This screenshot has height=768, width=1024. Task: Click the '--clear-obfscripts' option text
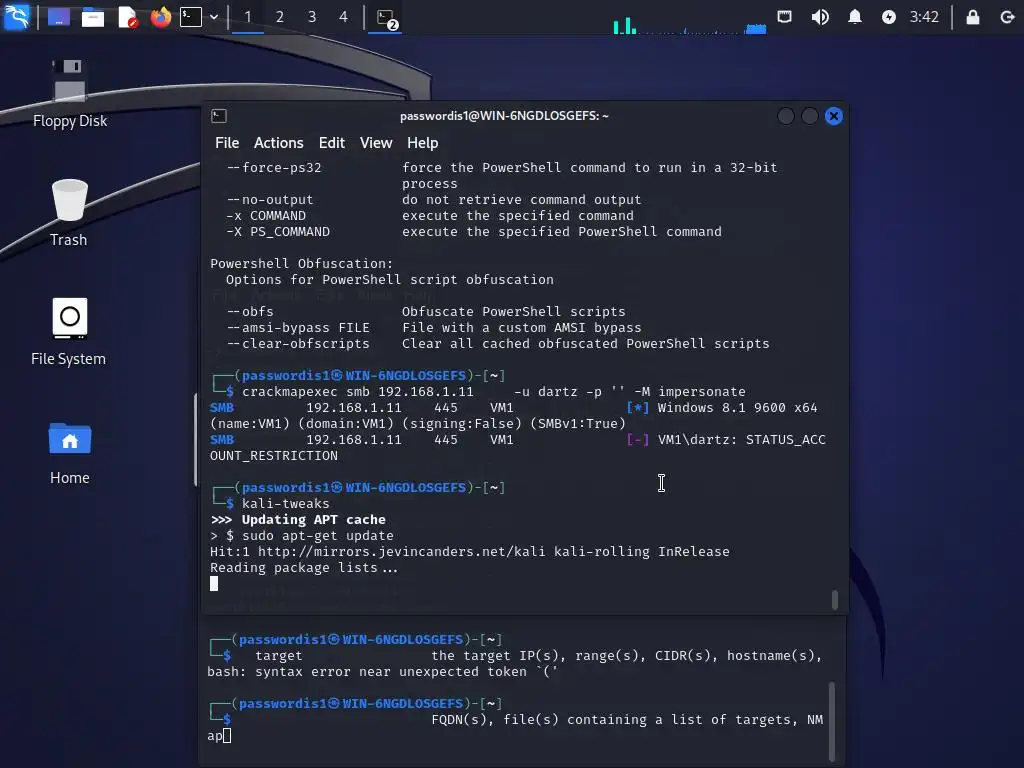click(298, 344)
